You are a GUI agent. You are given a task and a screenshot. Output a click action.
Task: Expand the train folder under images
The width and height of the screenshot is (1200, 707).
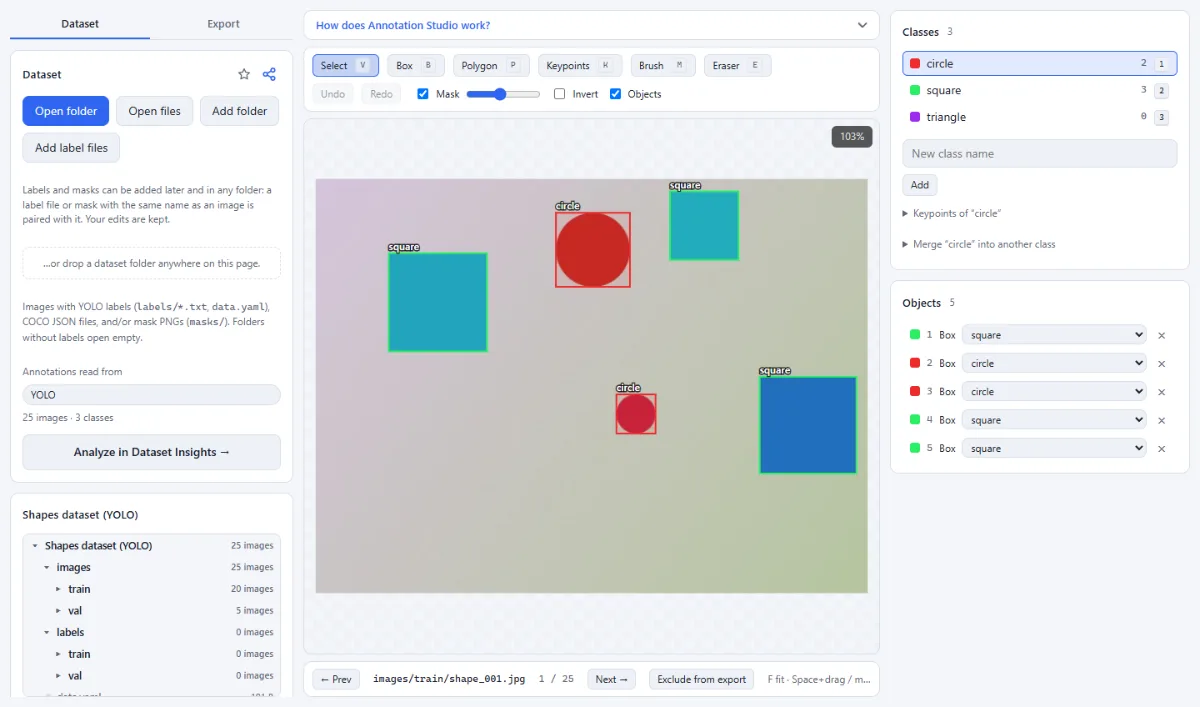58,589
